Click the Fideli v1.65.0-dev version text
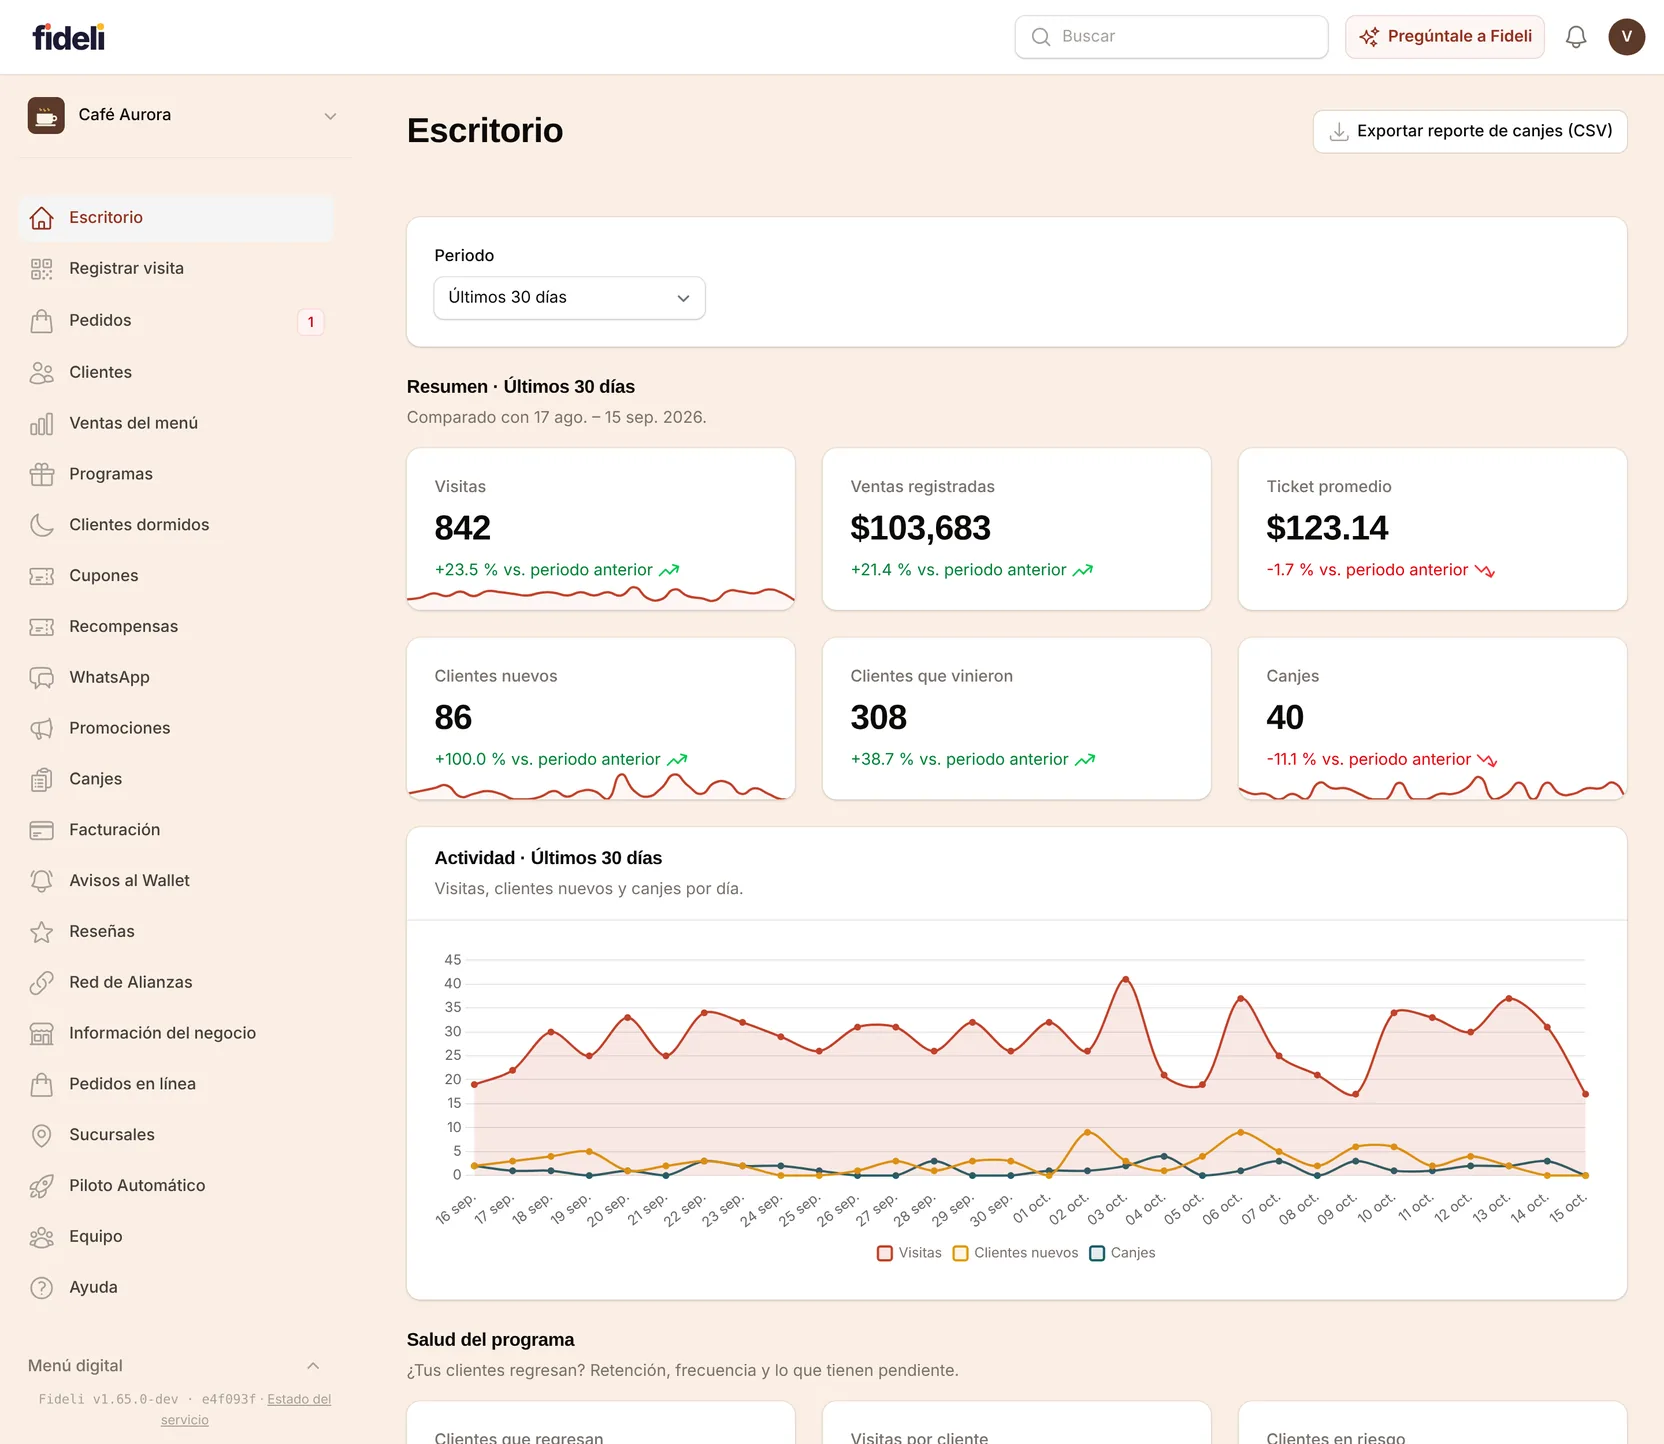 108,1399
